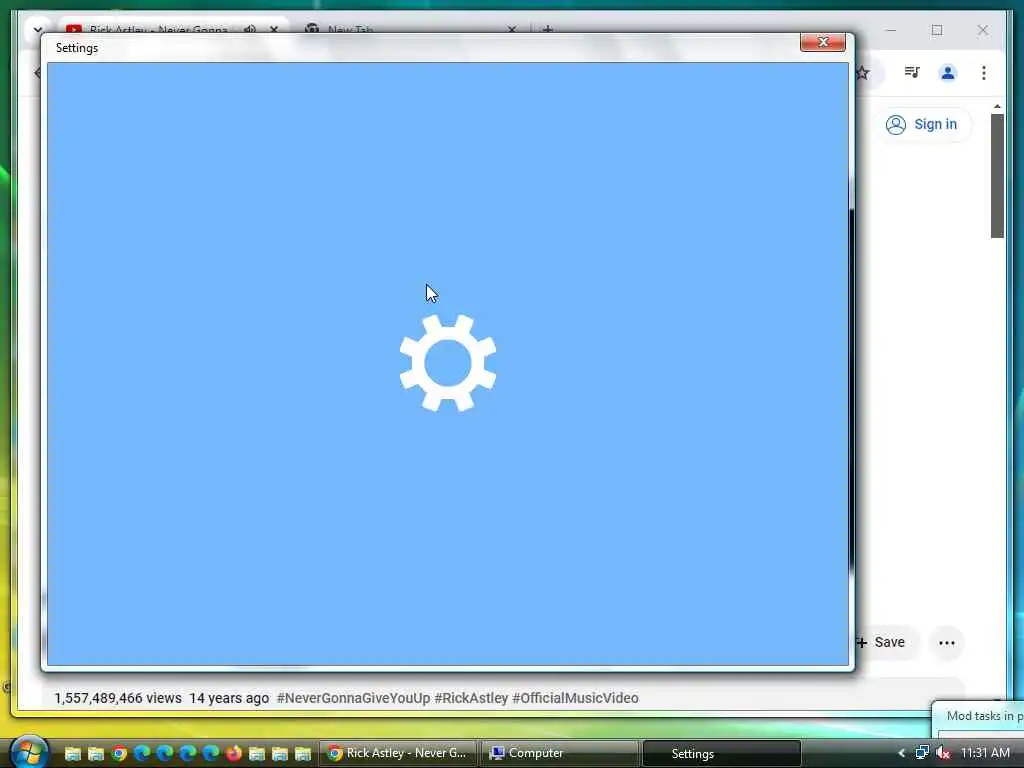The height and width of the screenshot is (768, 1024).
Task: Bookmark this page with the star icon
Action: click(x=863, y=73)
